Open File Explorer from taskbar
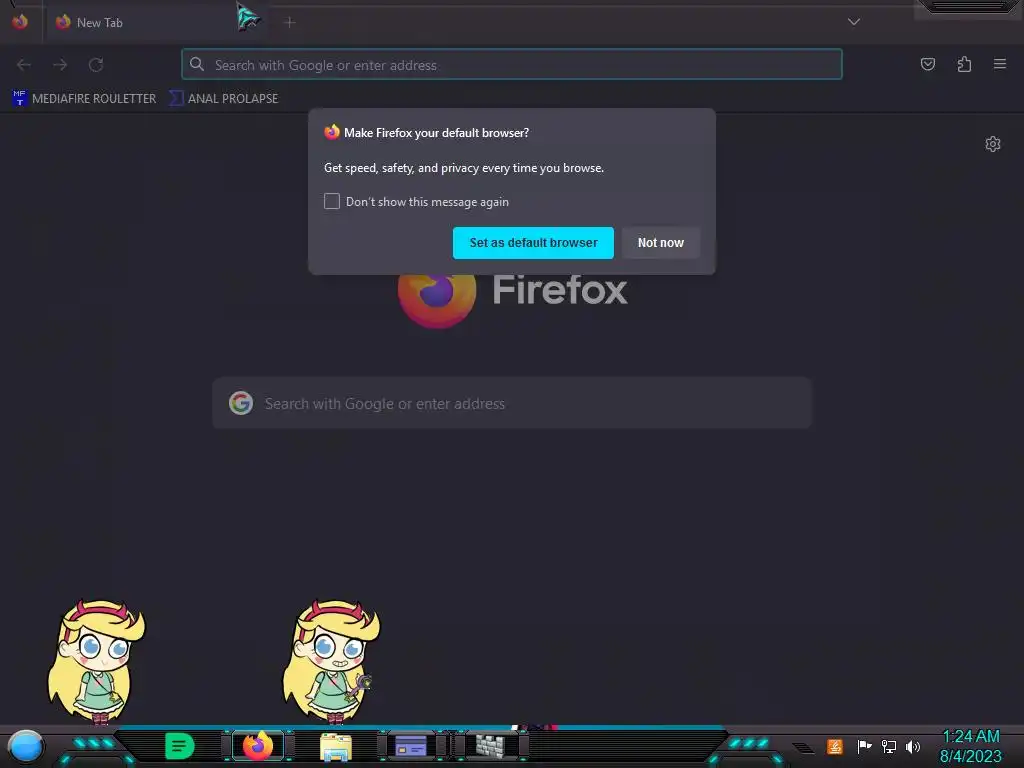Viewport: 1024px width, 768px height. click(336, 747)
